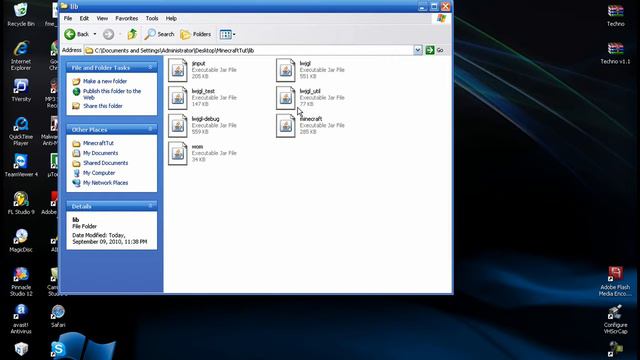This screenshot has height=360, width=640.
Task: Open My Computer link
Action: click(x=99, y=173)
